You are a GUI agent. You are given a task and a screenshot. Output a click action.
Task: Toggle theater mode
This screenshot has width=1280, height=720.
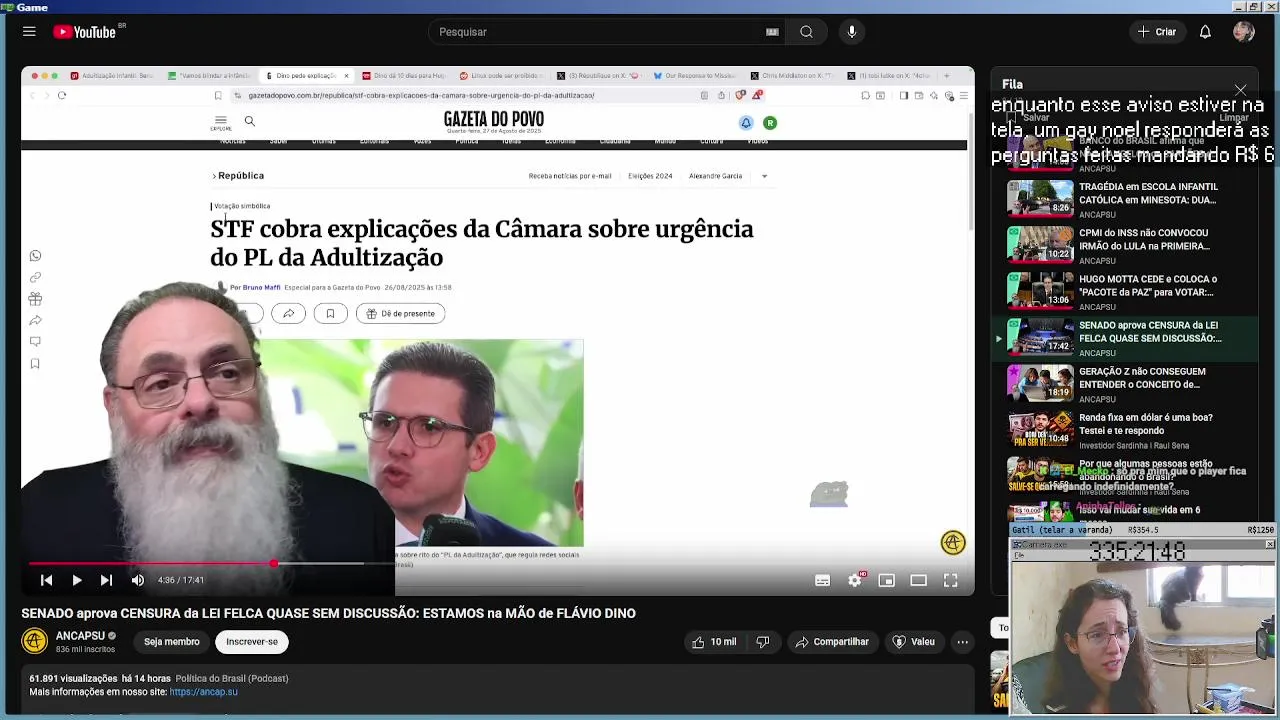pyautogui.click(x=918, y=580)
